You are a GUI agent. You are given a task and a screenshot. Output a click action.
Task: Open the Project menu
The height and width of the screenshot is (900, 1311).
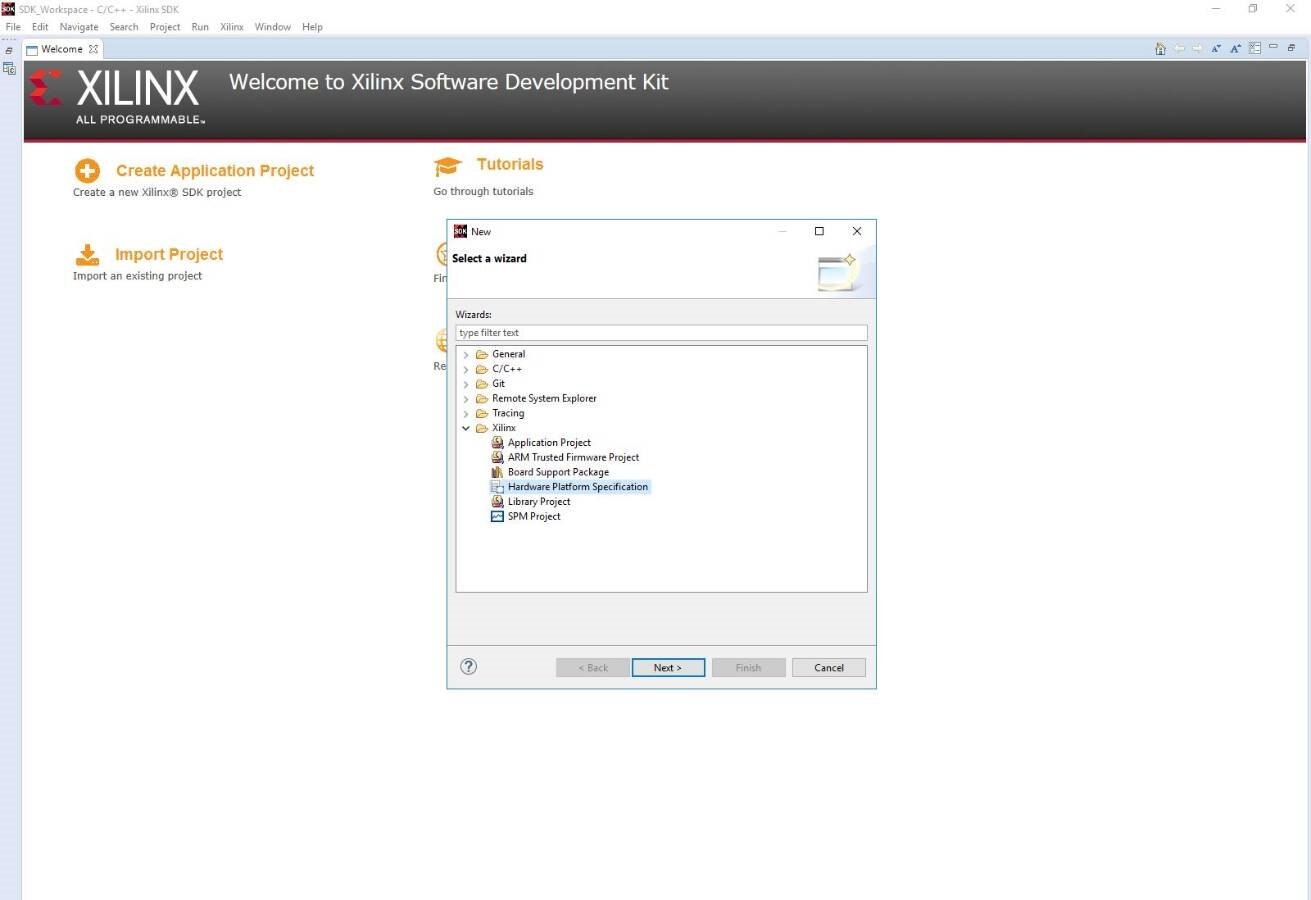(x=165, y=27)
